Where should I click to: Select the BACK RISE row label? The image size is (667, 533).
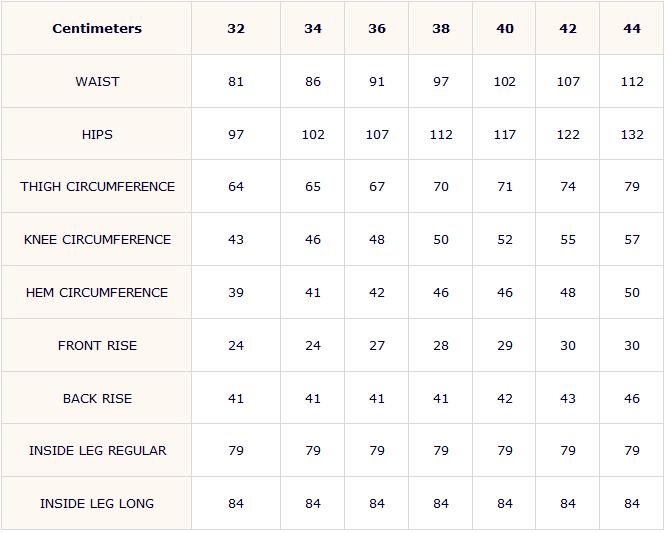tap(97, 398)
